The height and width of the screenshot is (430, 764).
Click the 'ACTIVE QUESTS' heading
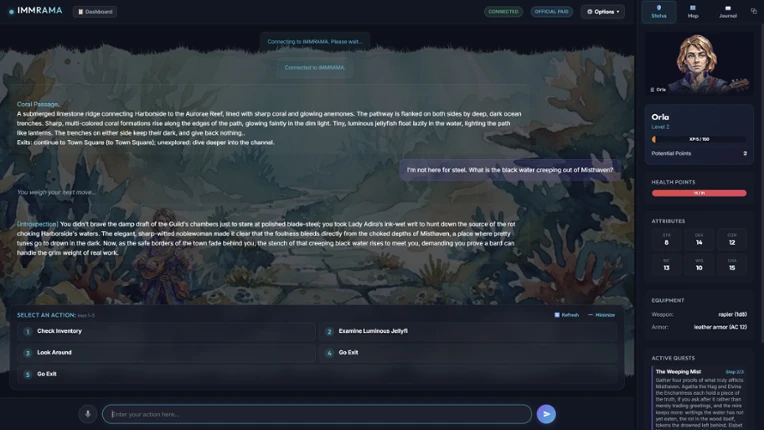pos(673,358)
